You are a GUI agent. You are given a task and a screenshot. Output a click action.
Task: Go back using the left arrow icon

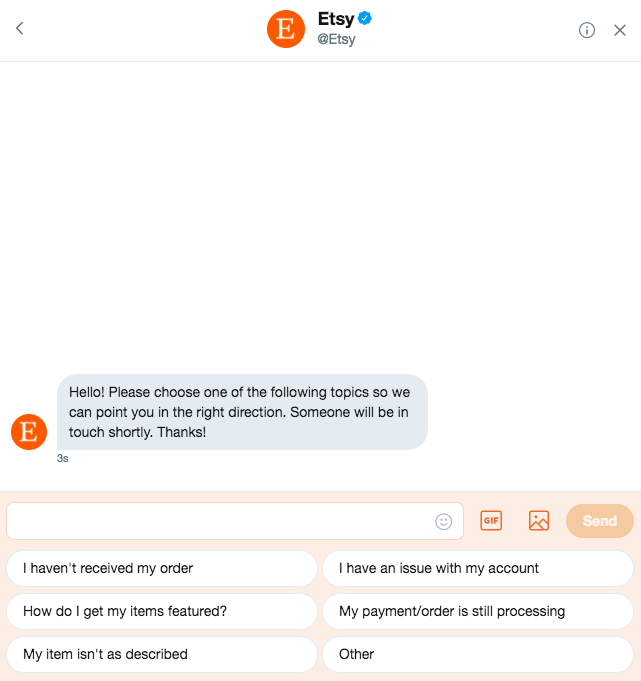click(20, 29)
